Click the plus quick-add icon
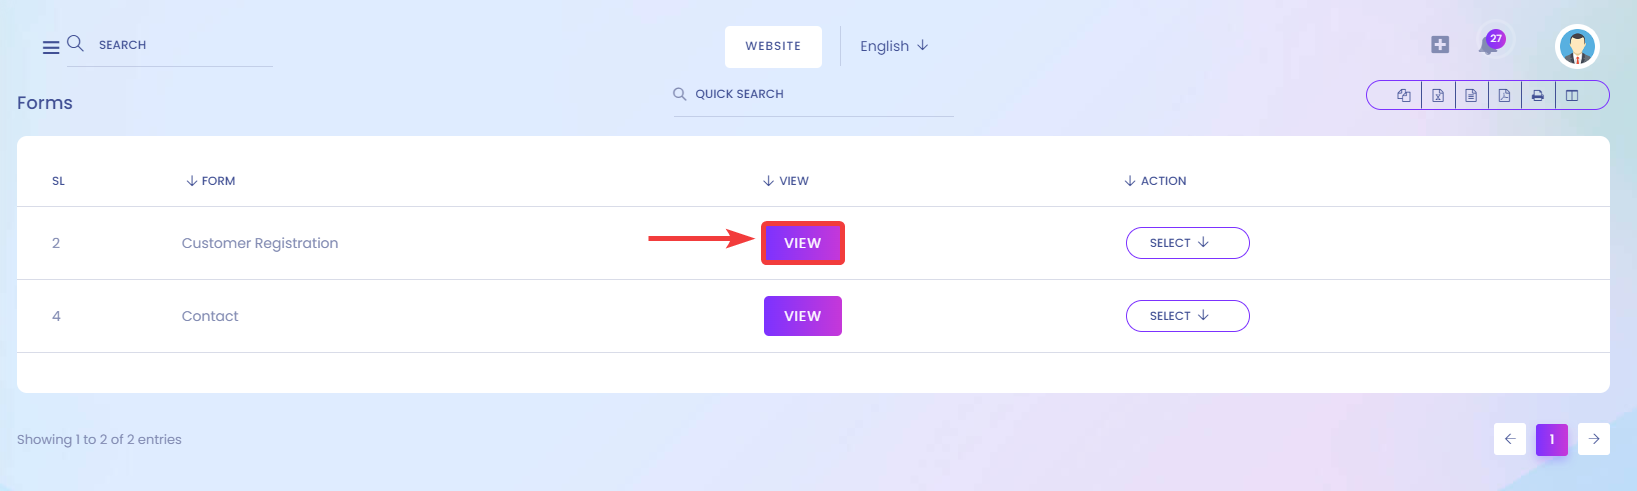 click(1440, 44)
